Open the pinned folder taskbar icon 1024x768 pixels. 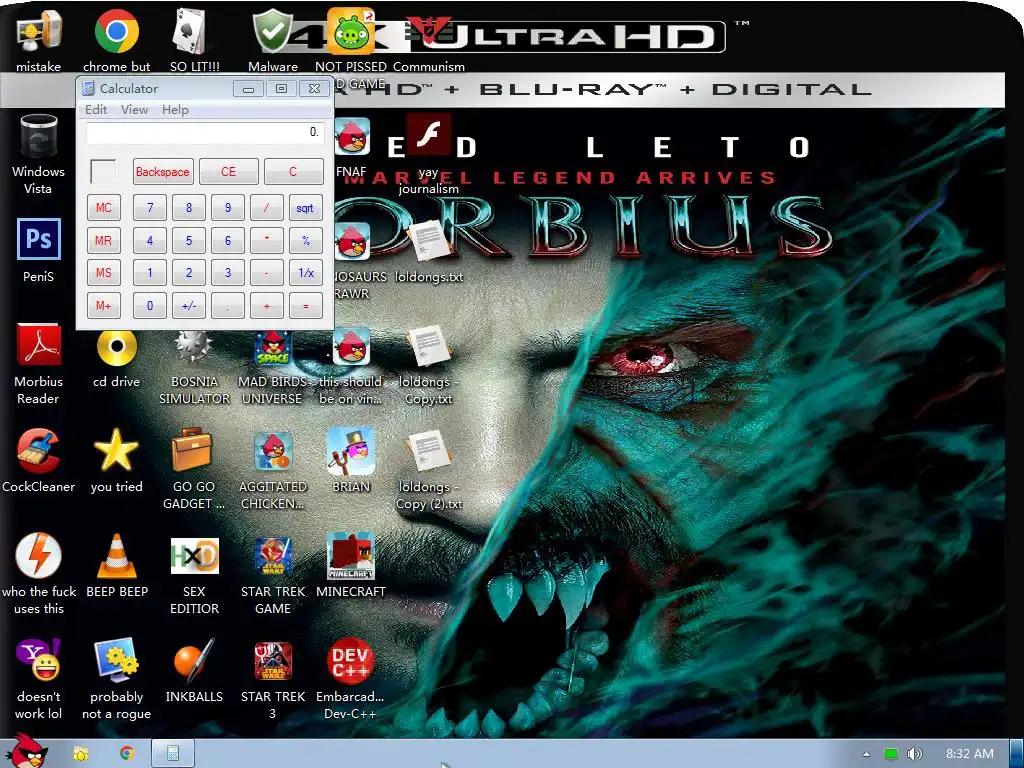click(80, 754)
